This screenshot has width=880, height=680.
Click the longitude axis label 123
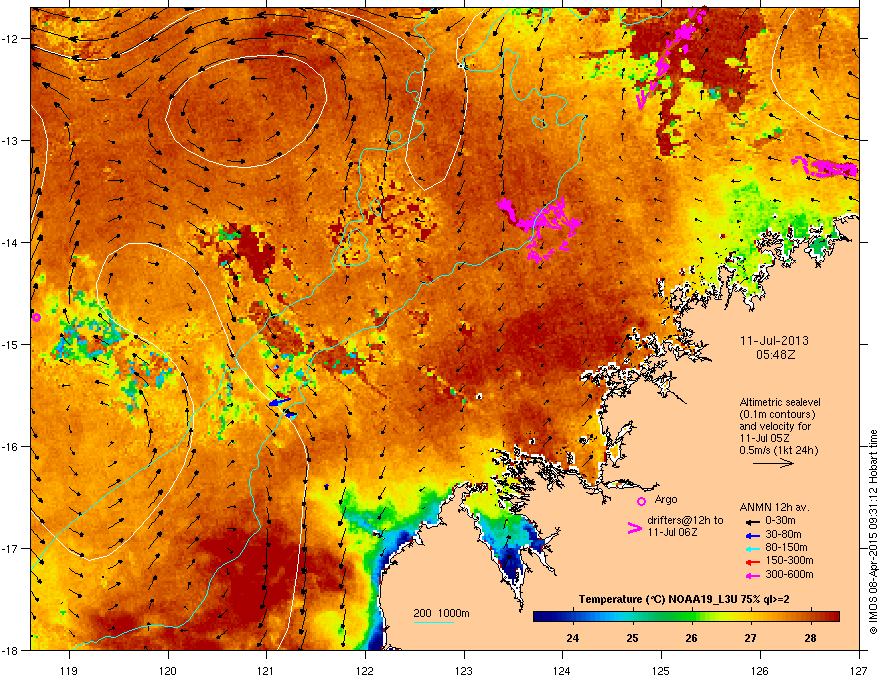[464, 670]
